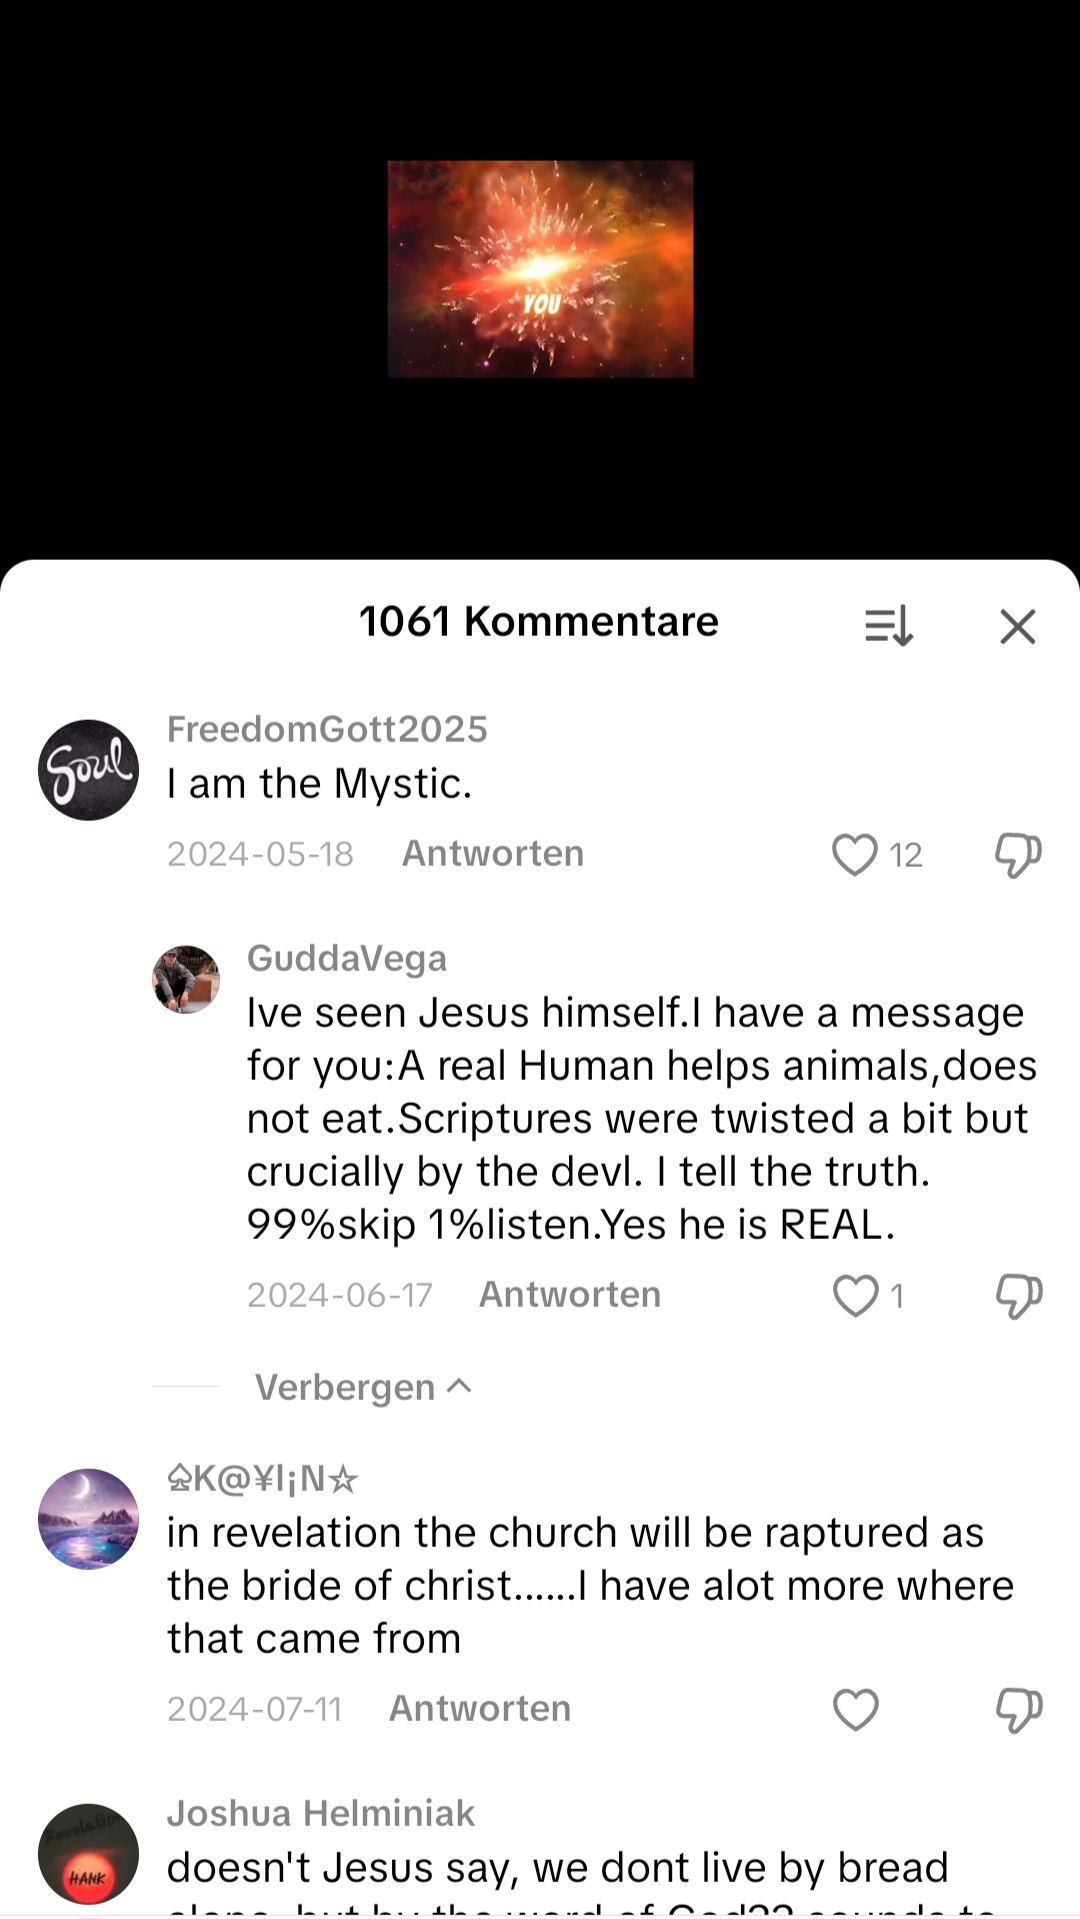Viewport: 1080px width, 1919px height.
Task: Open GuddaVega username link
Action: (347, 959)
